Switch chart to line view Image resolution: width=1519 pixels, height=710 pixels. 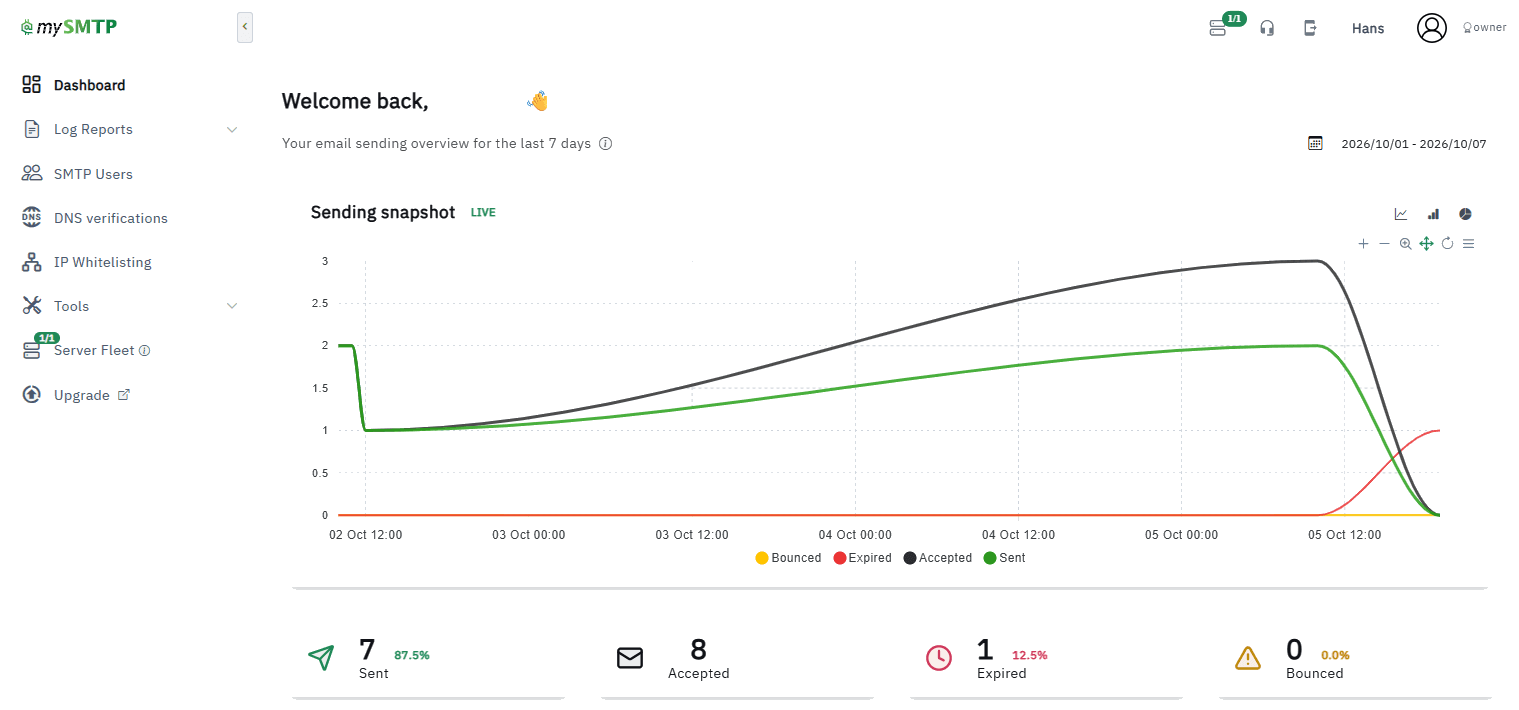pyautogui.click(x=1401, y=214)
